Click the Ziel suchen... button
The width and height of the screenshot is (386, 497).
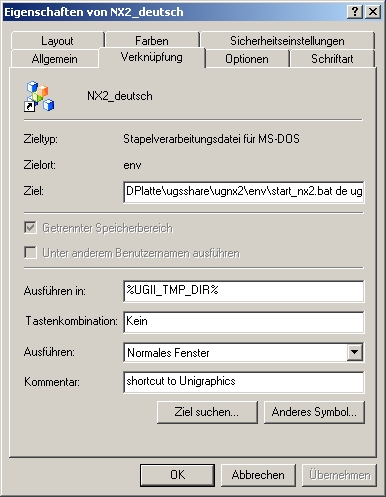tap(207, 412)
